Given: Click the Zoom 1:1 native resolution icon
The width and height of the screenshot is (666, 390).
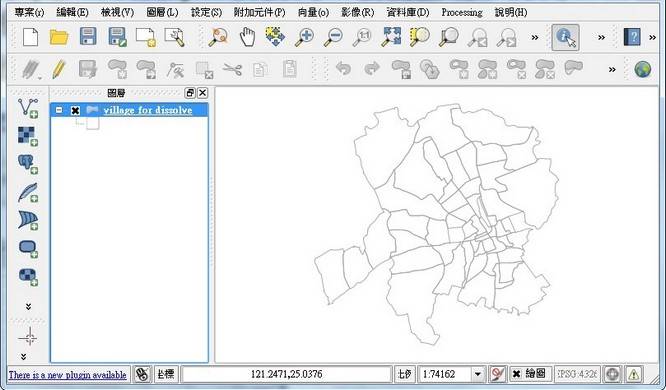Looking at the screenshot, I should point(362,37).
